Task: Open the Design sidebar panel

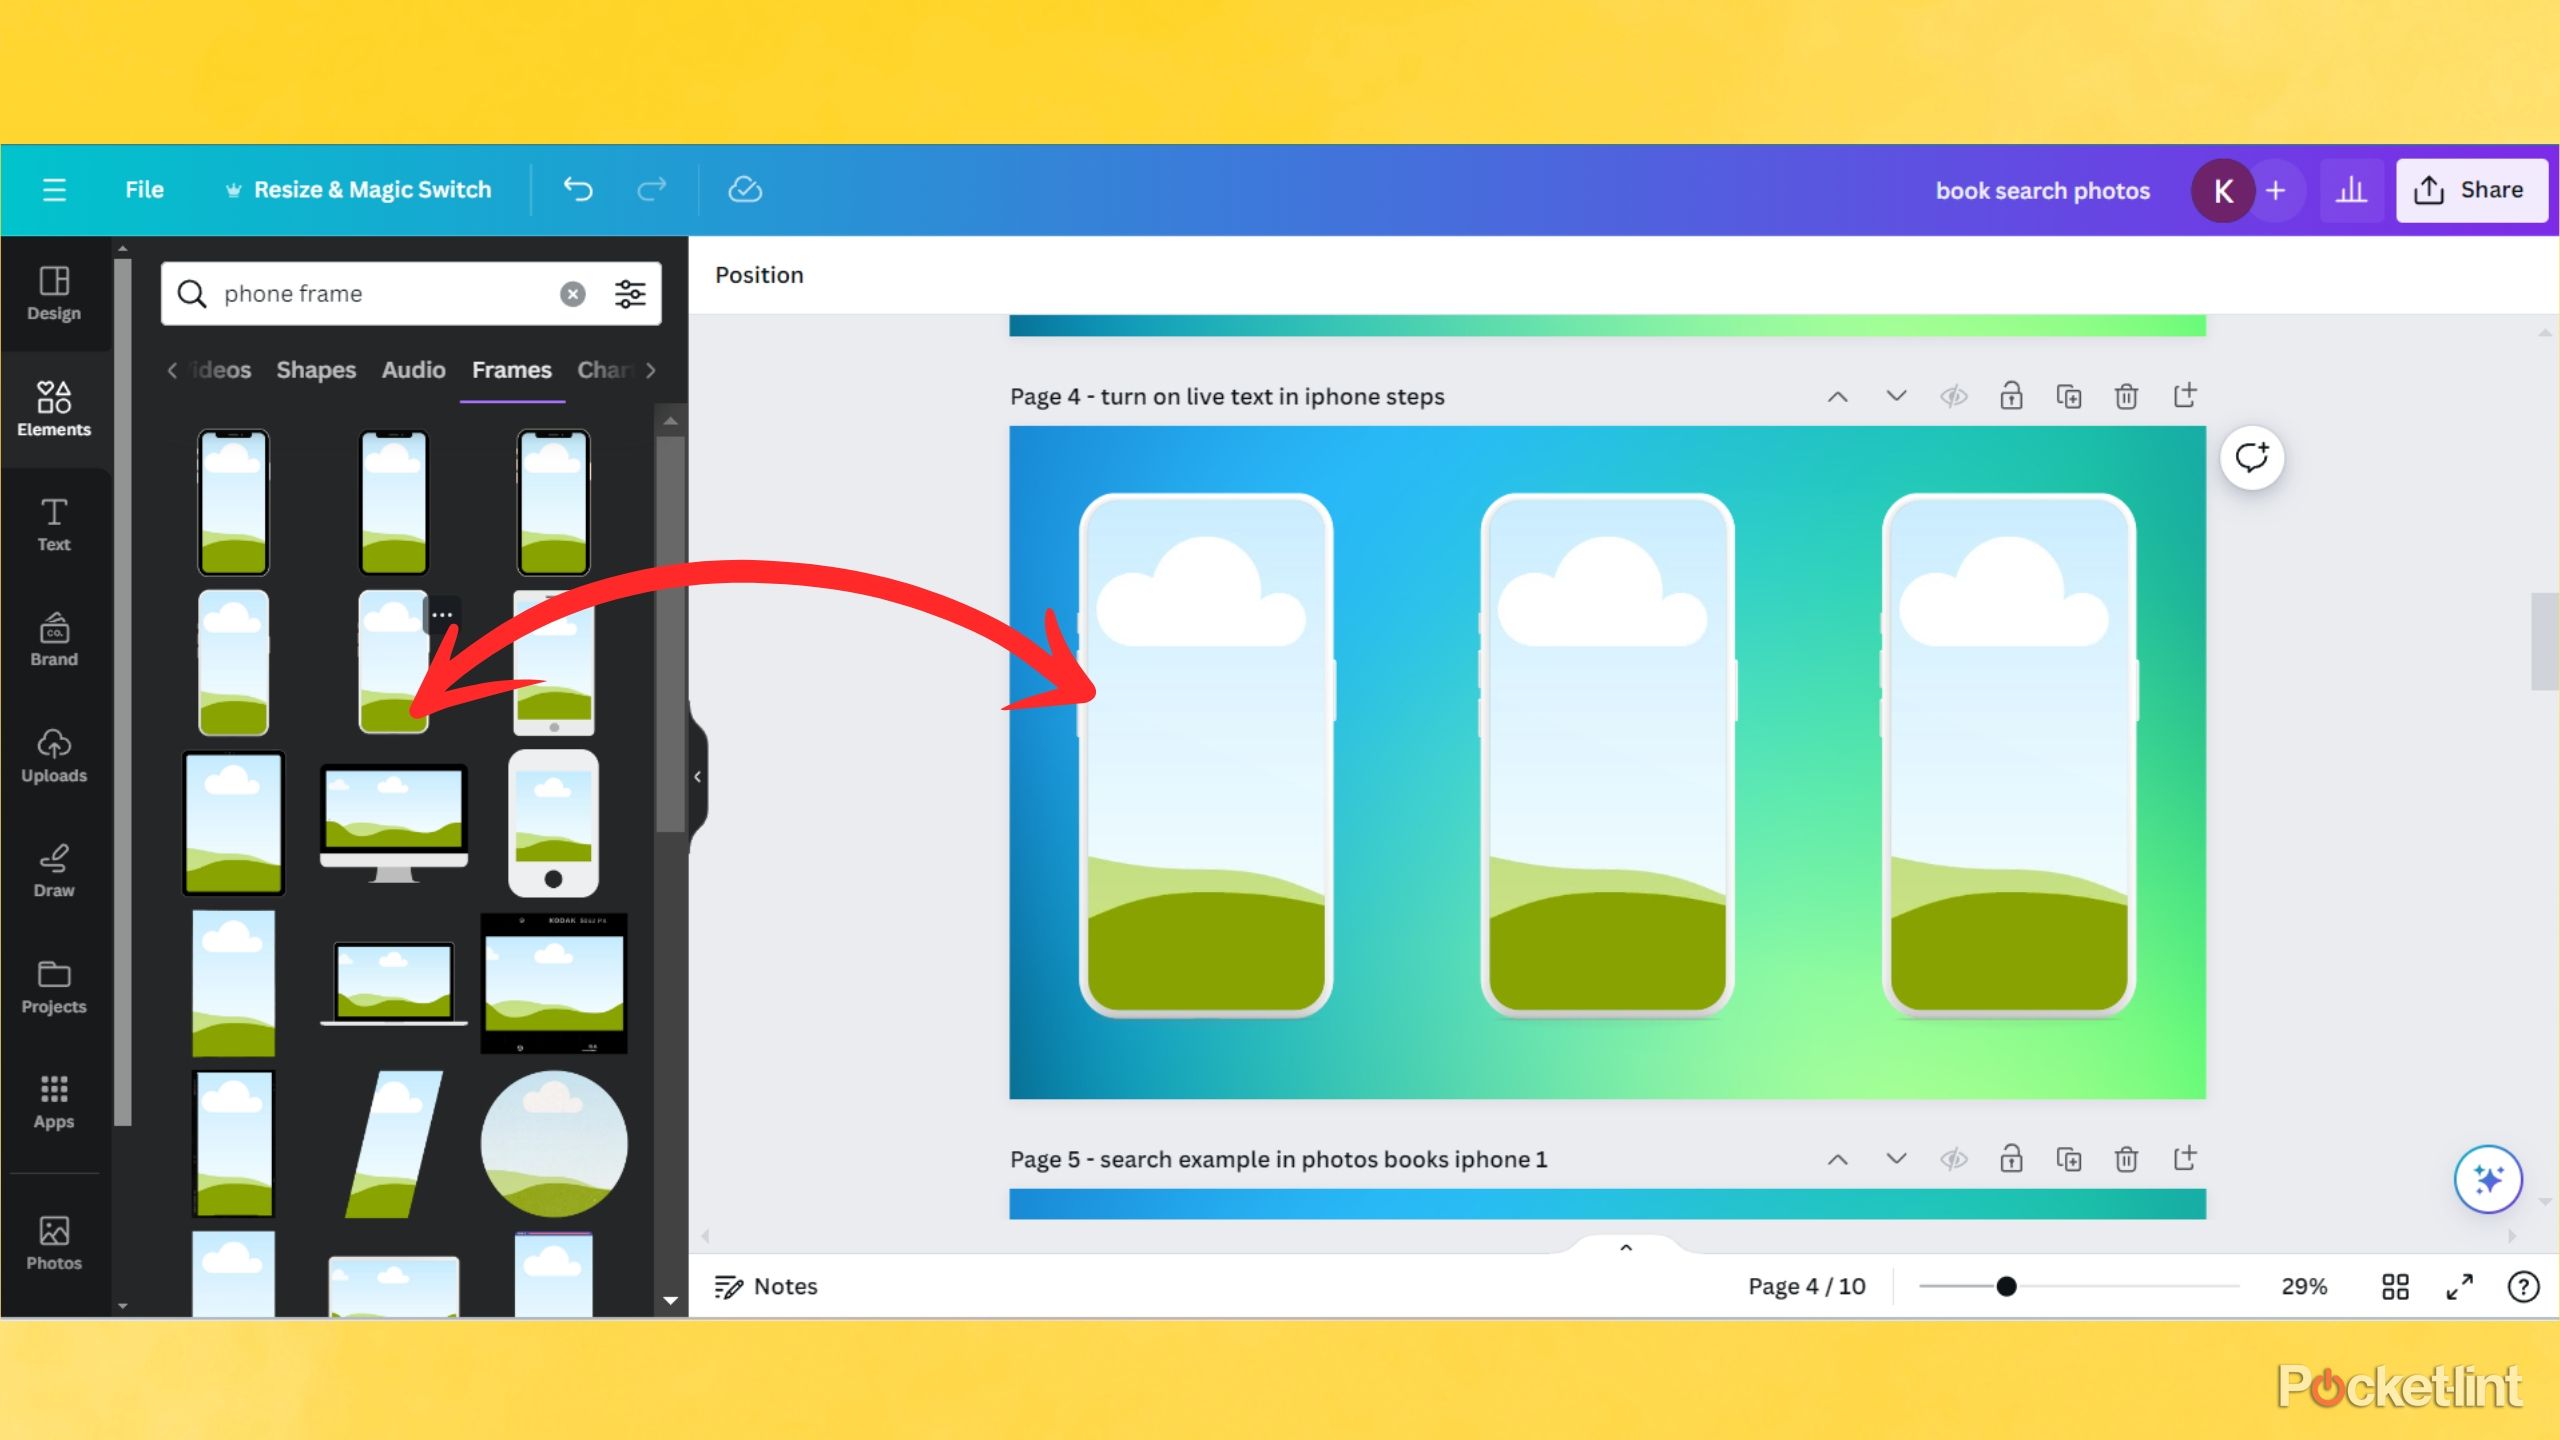Action: tap(54, 293)
